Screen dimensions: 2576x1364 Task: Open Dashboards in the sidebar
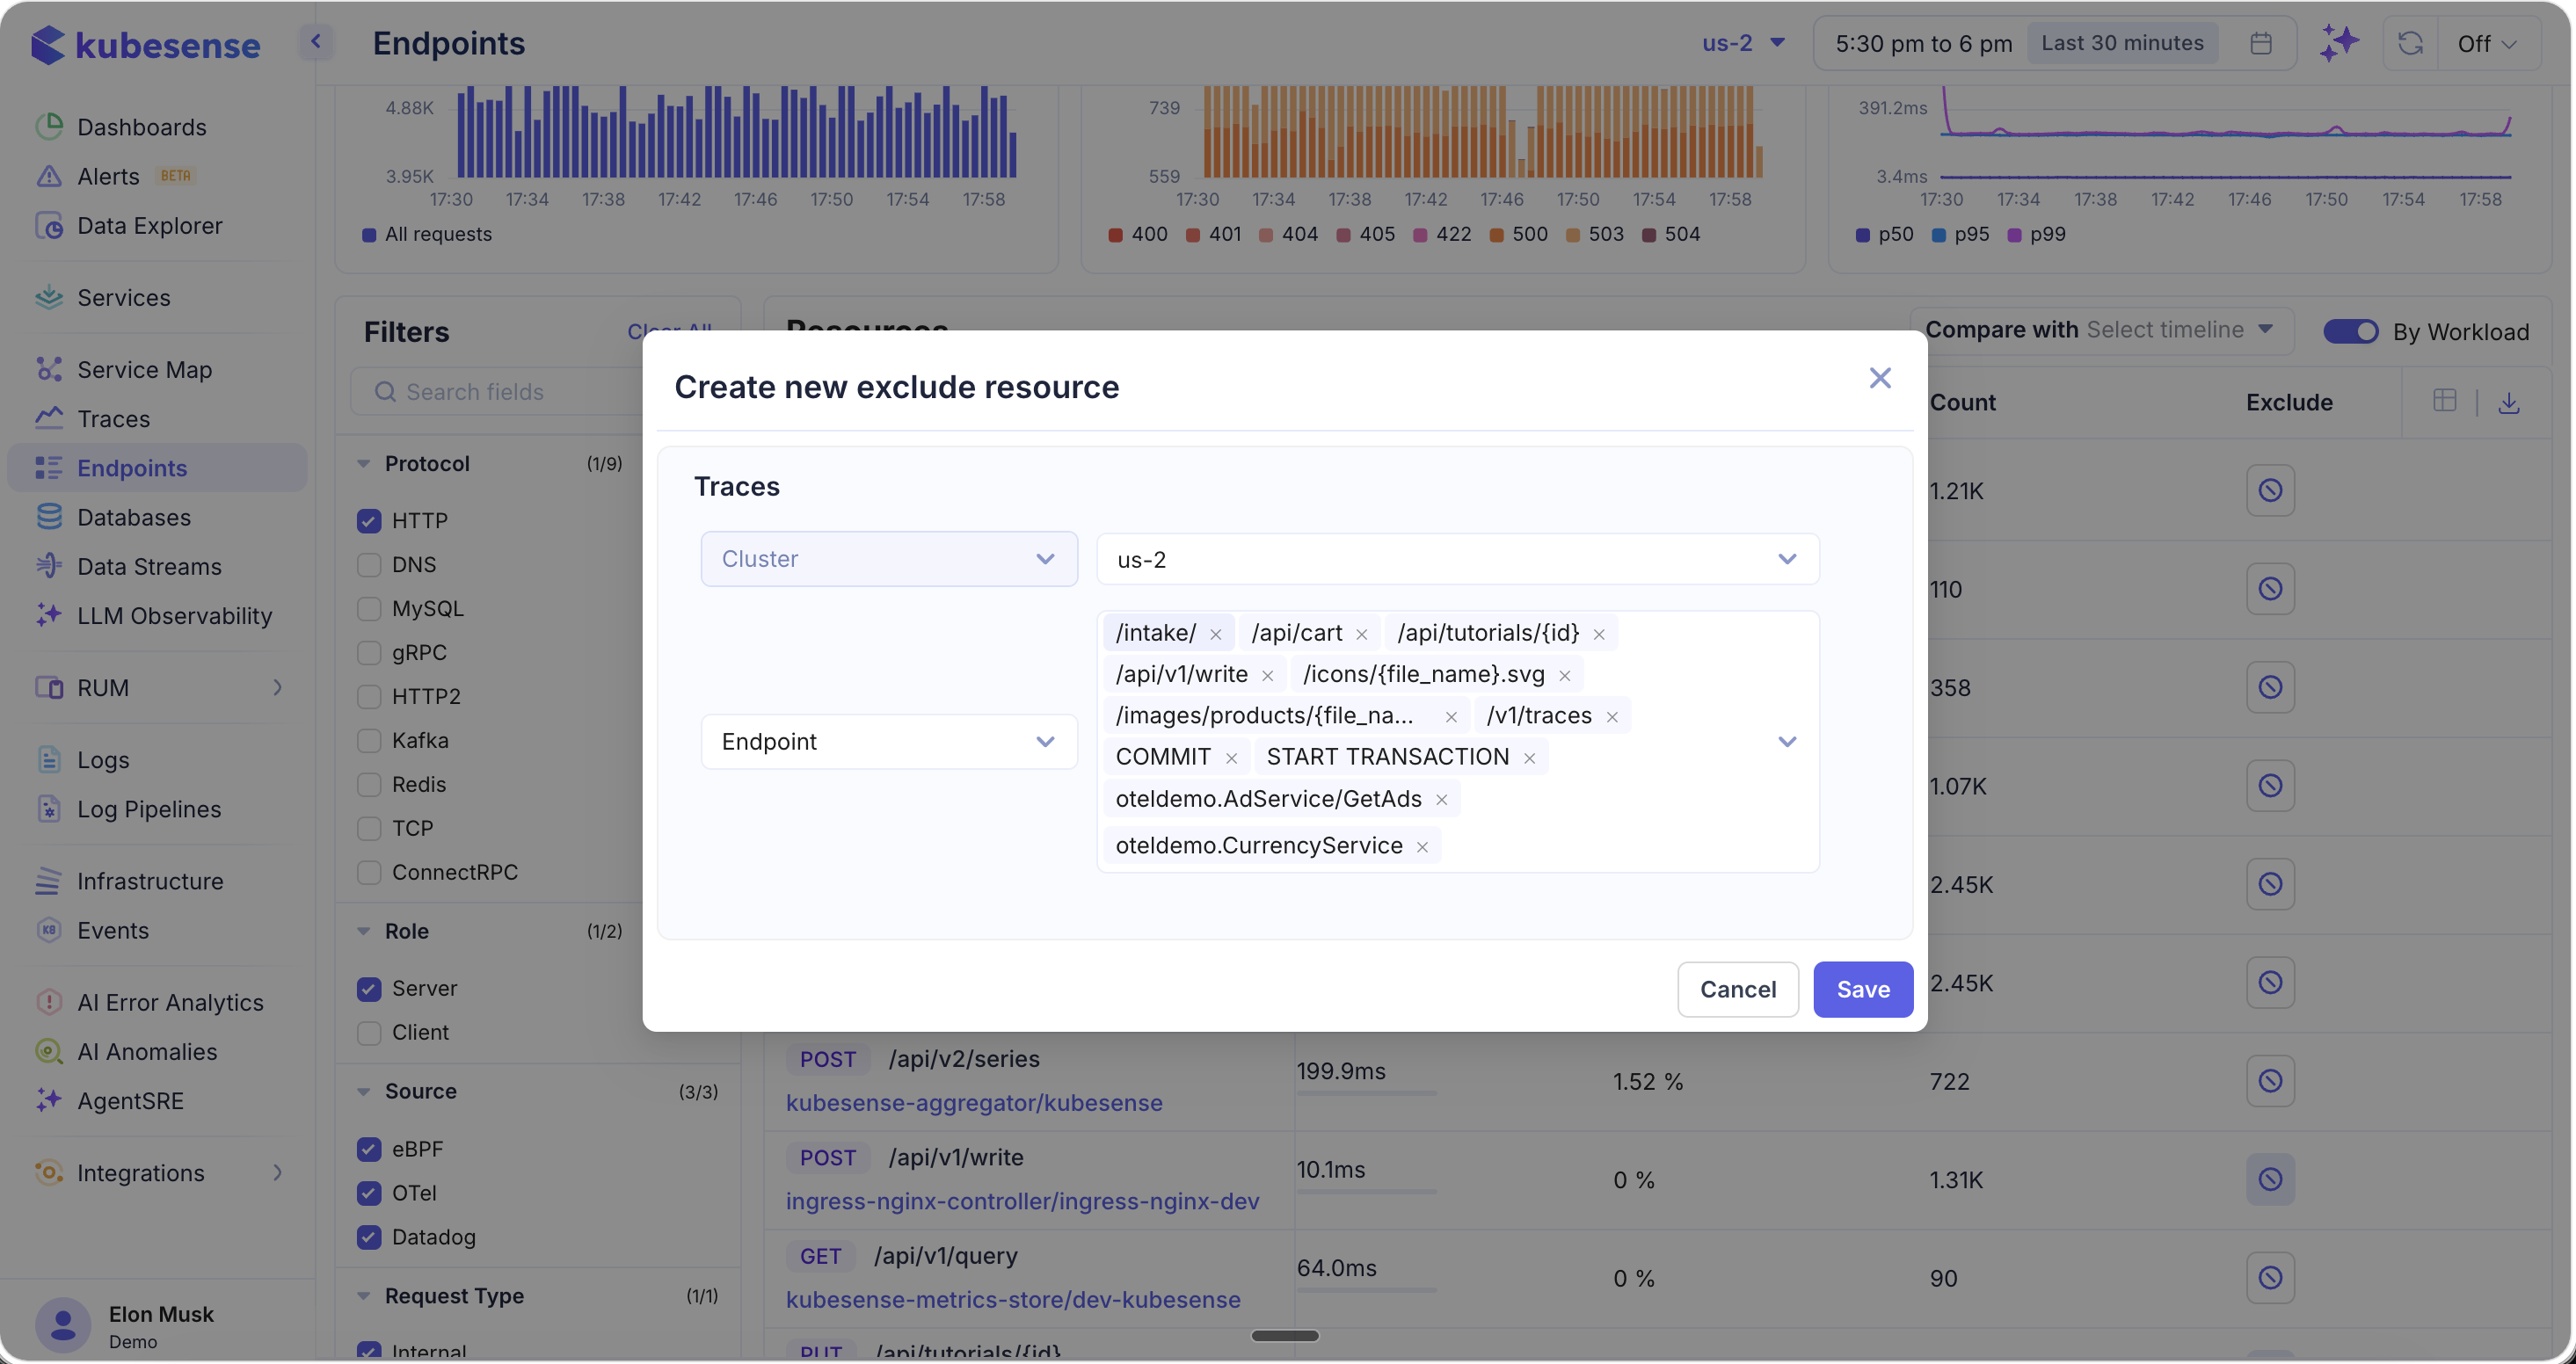(142, 127)
